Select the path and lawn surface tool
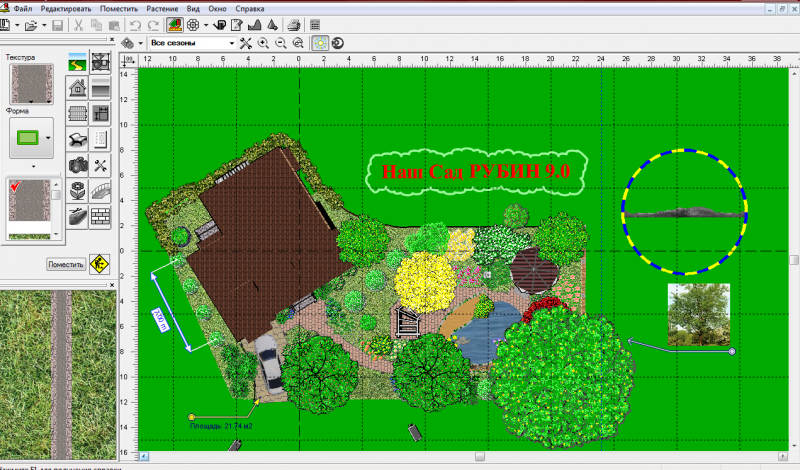The image size is (800, 470). pos(78,63)
